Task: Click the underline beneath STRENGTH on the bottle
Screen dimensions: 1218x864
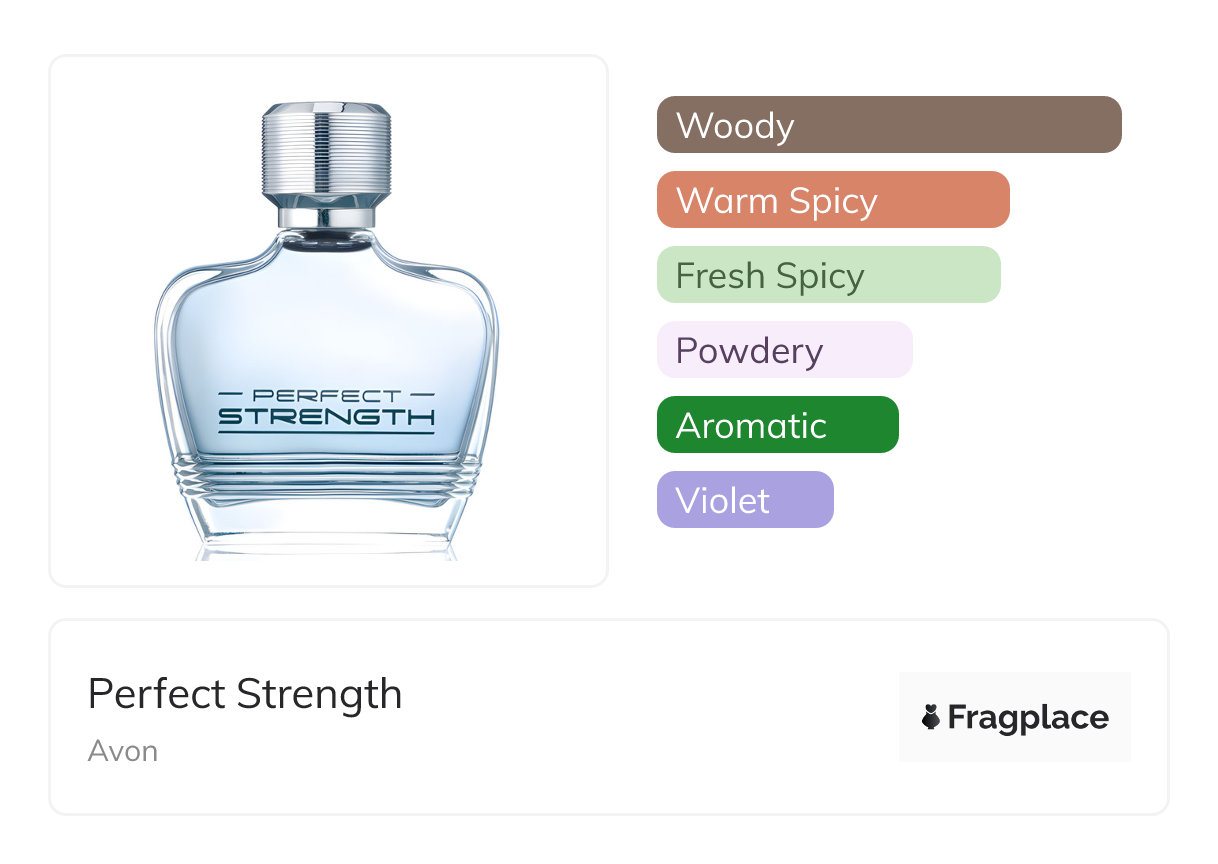Action: point(326,433)
